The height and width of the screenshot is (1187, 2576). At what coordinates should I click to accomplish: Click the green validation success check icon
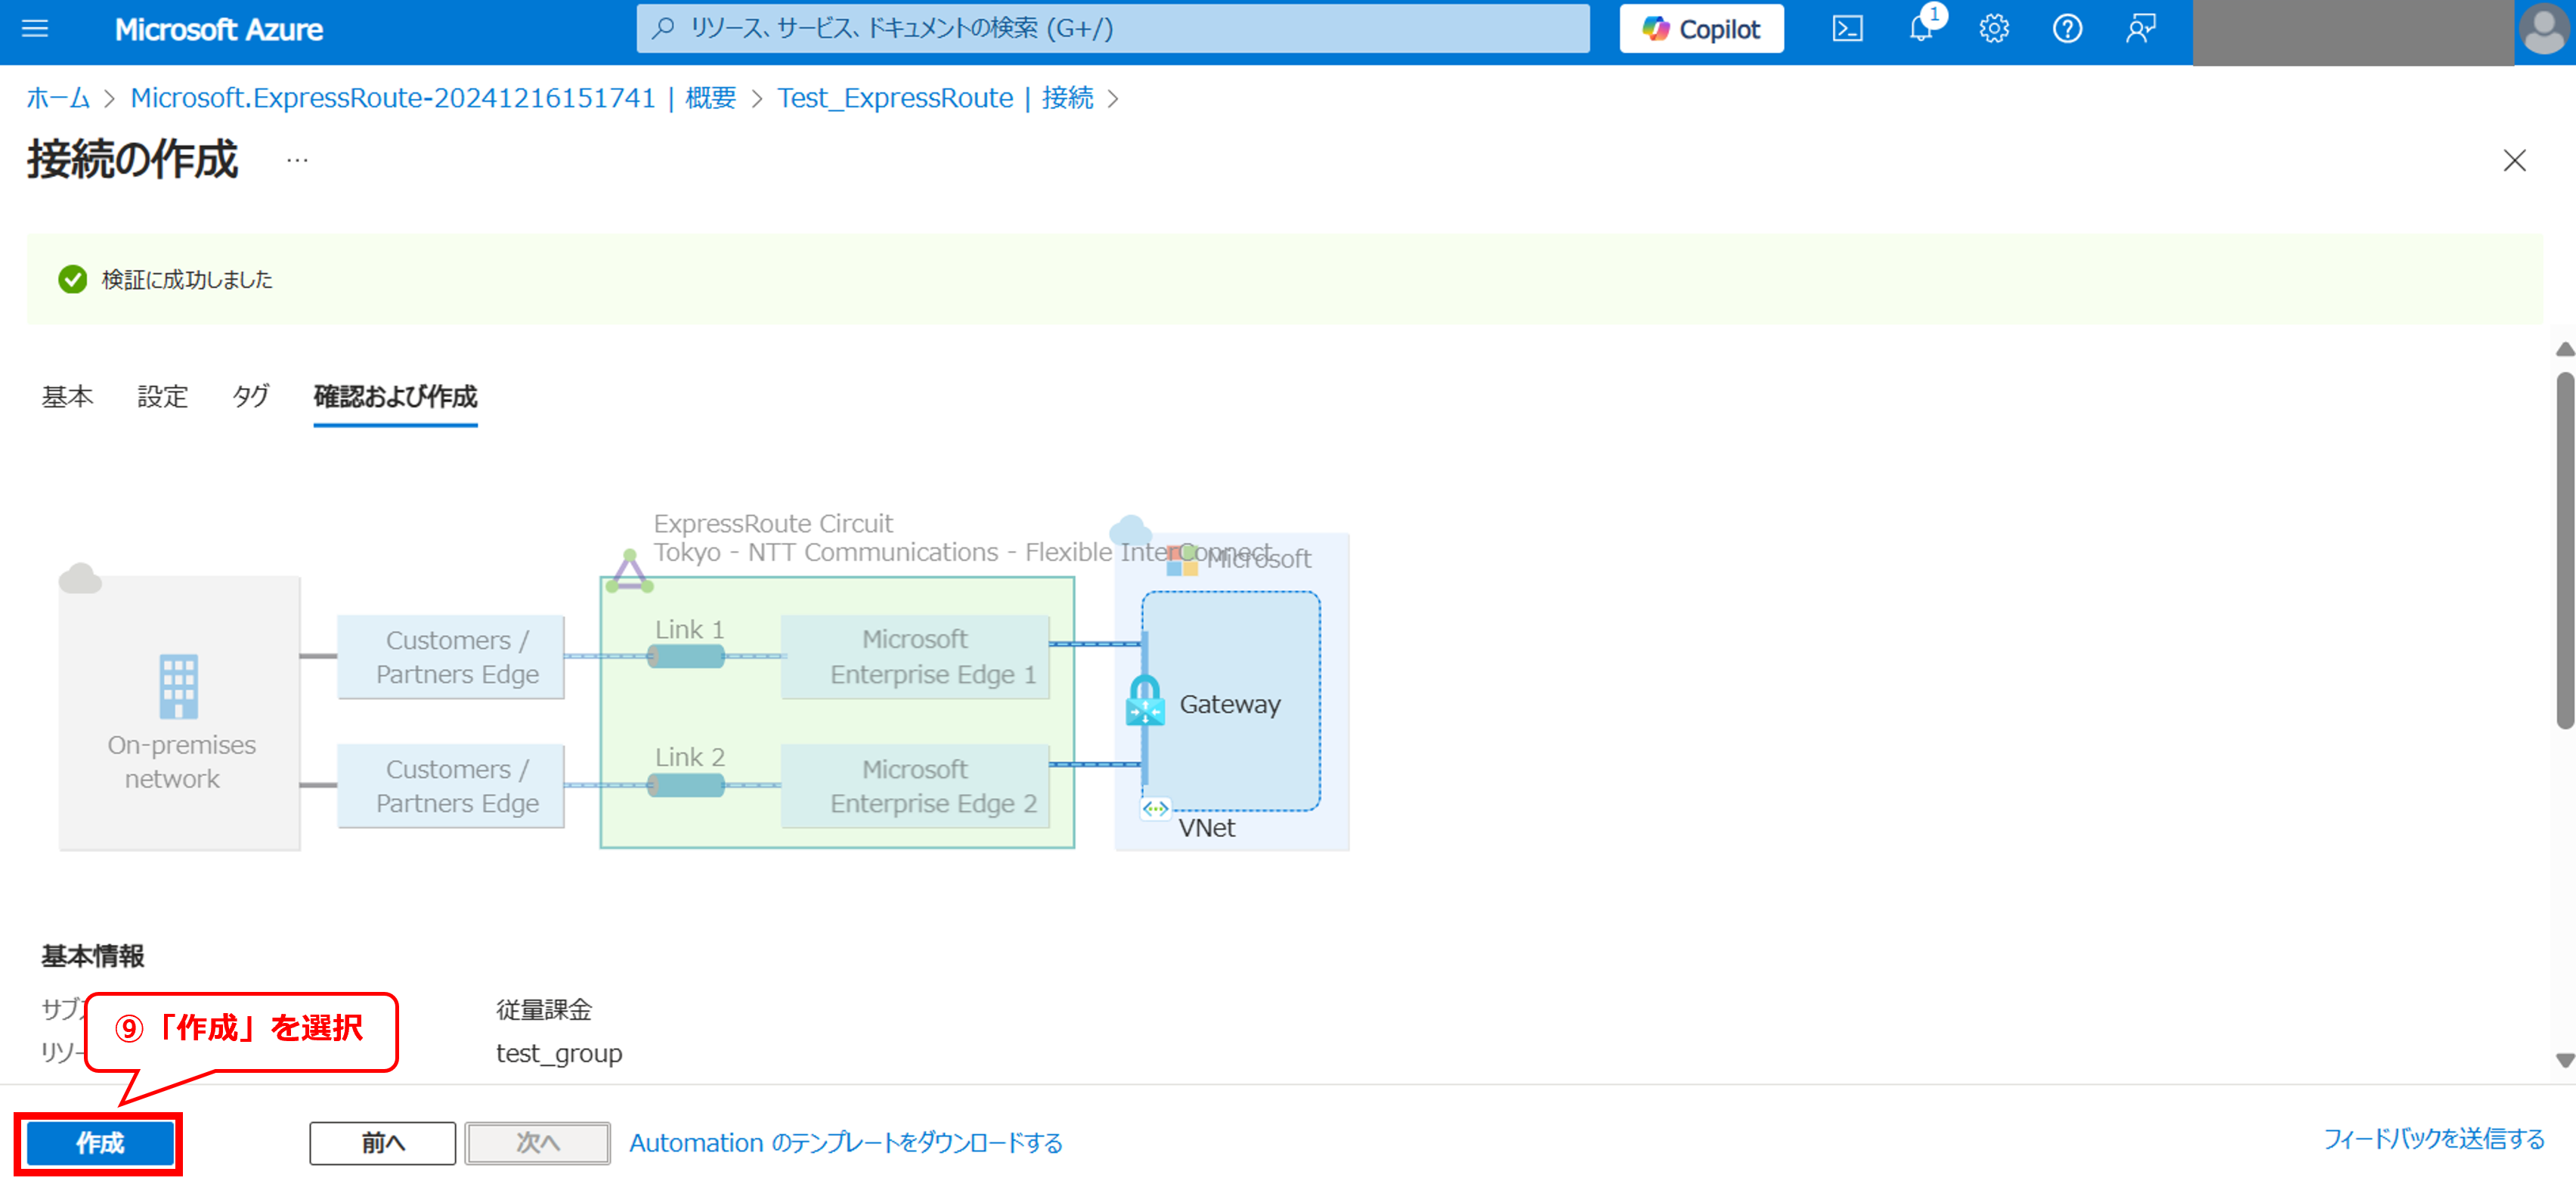coord(72,279)
